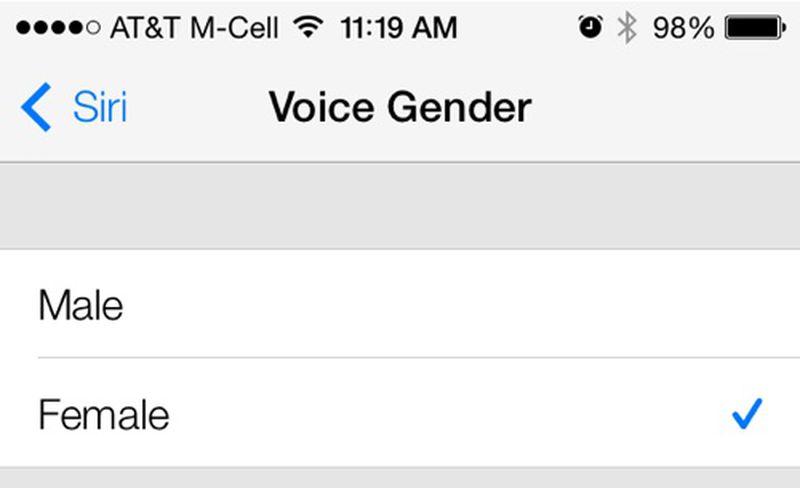Tap the gray section header area
Viewport: 800px width, 488px height.
[400, 206]
